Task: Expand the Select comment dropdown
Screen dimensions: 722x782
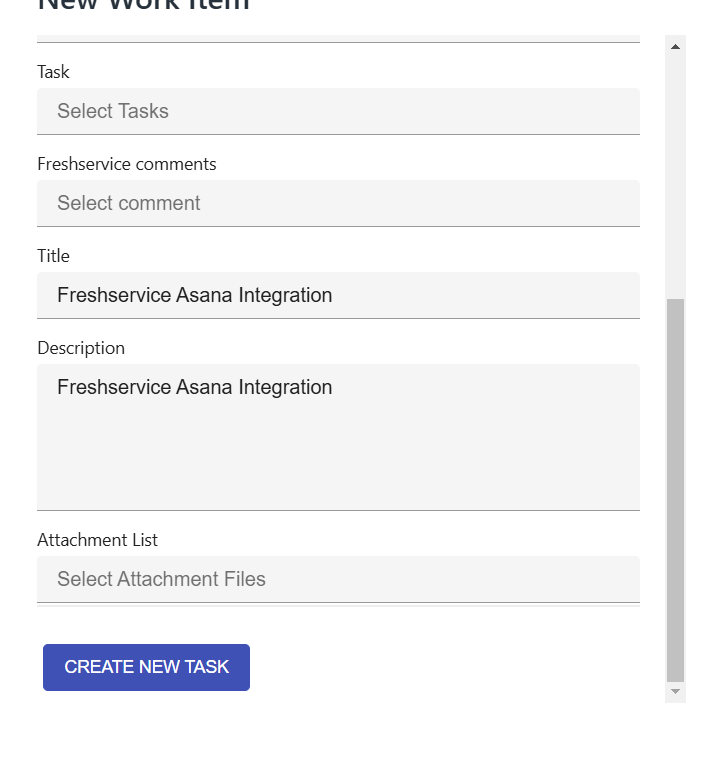Action: coord(338,203)
